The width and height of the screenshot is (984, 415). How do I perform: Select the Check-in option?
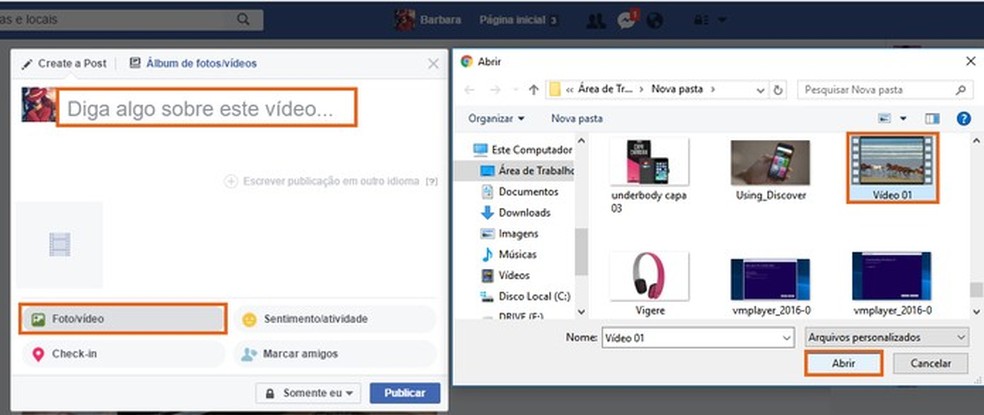point(123,354)
